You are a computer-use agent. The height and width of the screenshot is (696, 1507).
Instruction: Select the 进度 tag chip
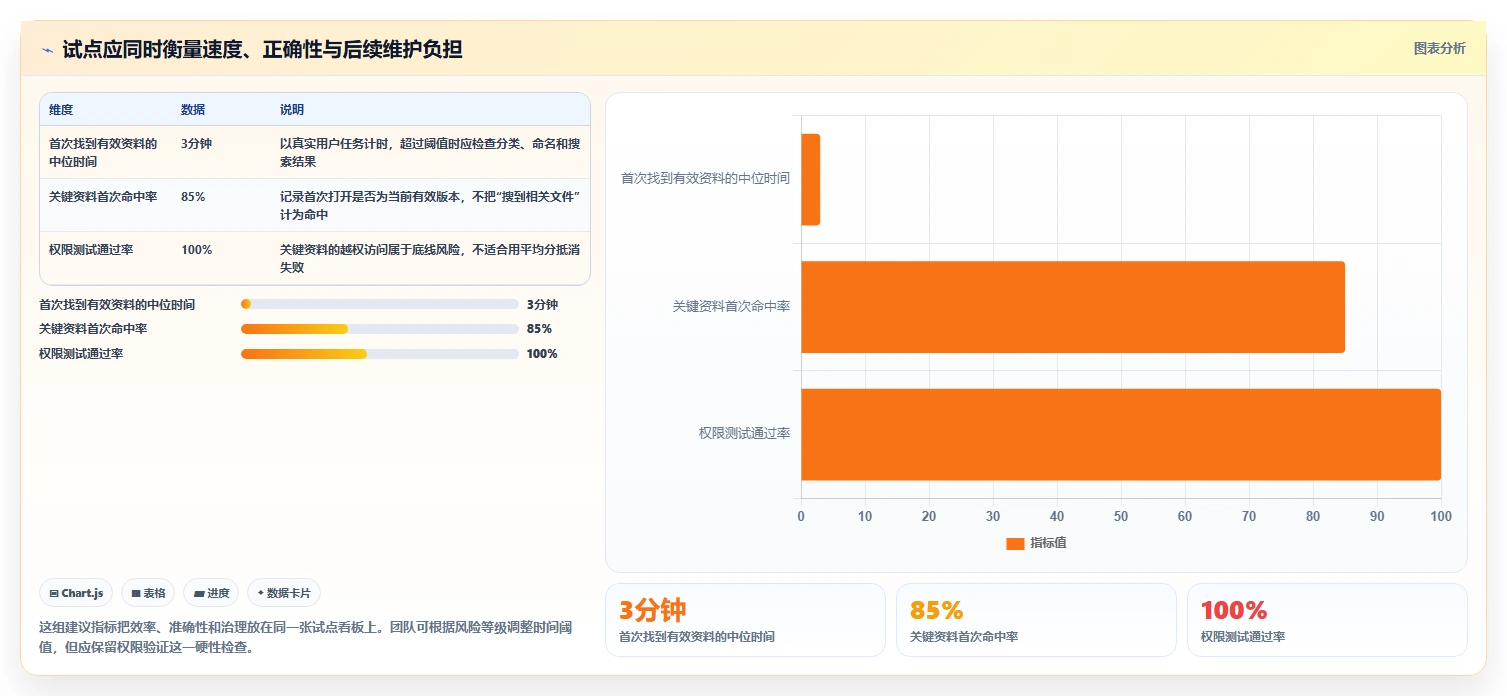tap(211, 593)
